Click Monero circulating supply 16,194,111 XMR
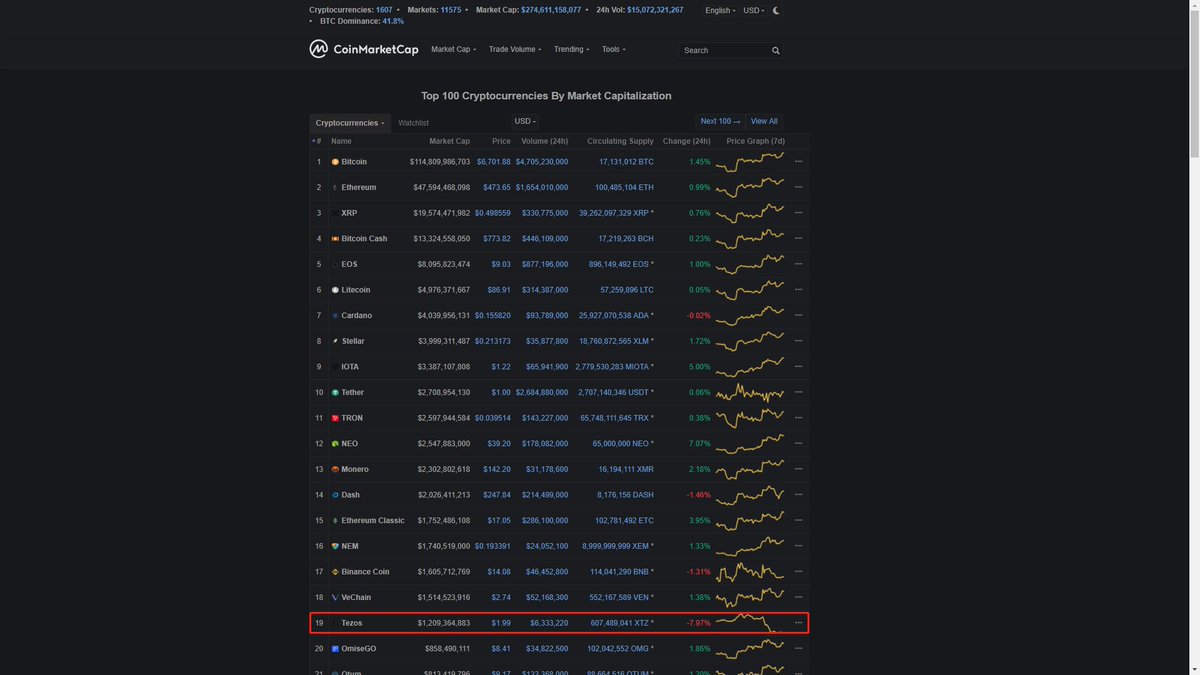The height and width of the screenshot is (675, 1200). point(626,469)
